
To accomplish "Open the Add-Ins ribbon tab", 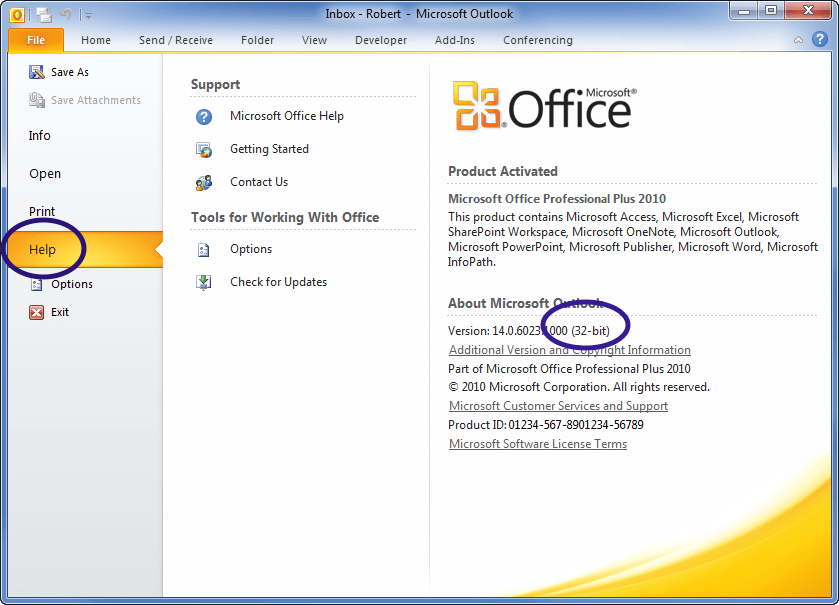I will (x=454, y=40).
